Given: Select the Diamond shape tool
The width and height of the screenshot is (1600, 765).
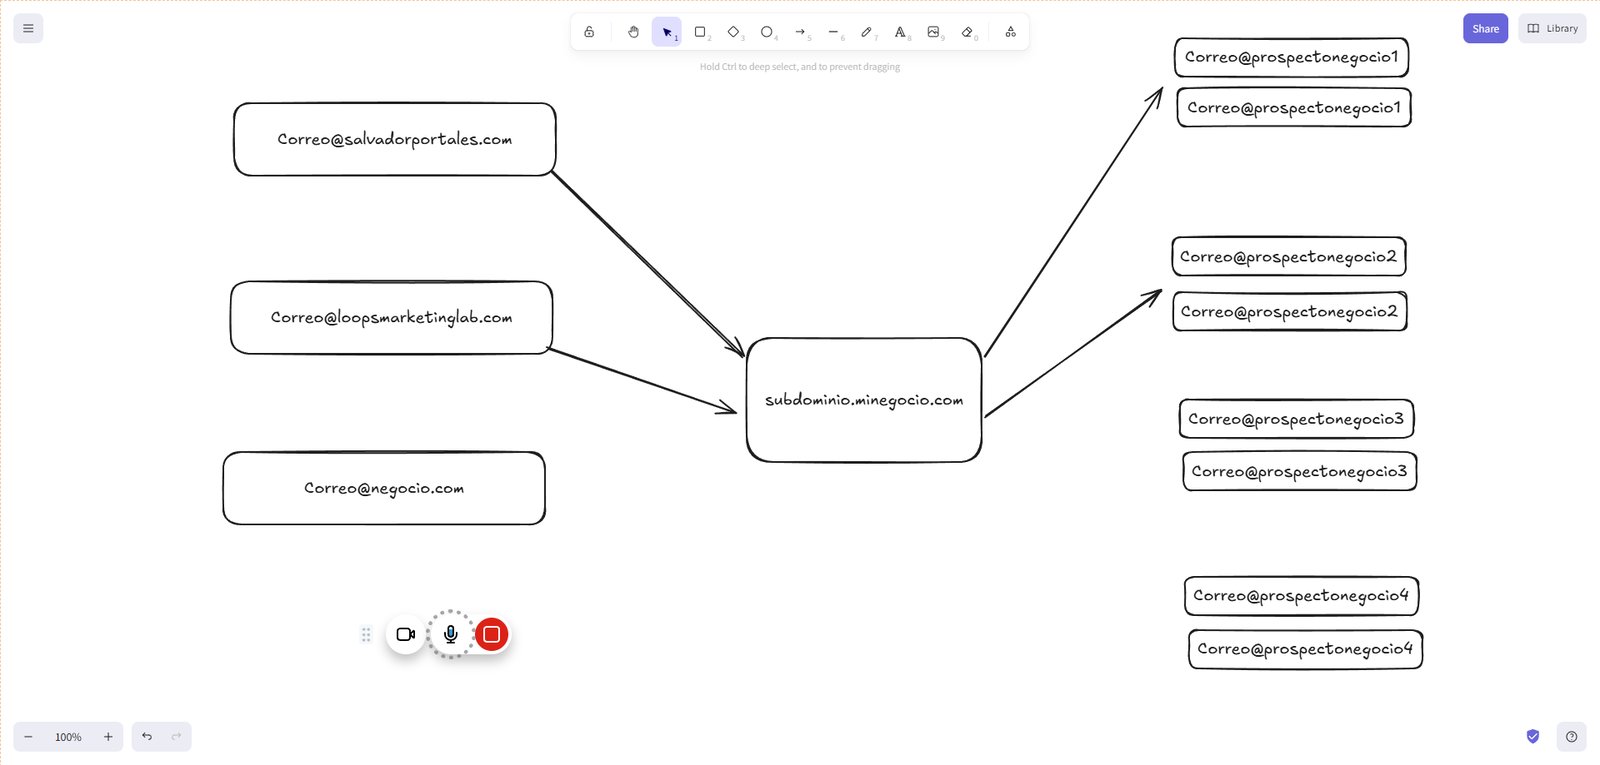Looking at the screenshot, I should coord(733,32).
